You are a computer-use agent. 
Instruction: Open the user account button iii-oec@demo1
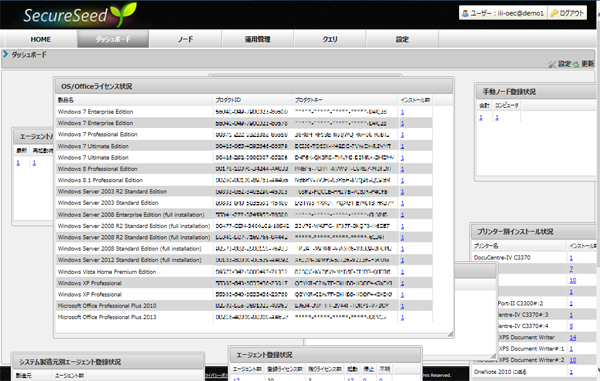[x=503, y=13]
